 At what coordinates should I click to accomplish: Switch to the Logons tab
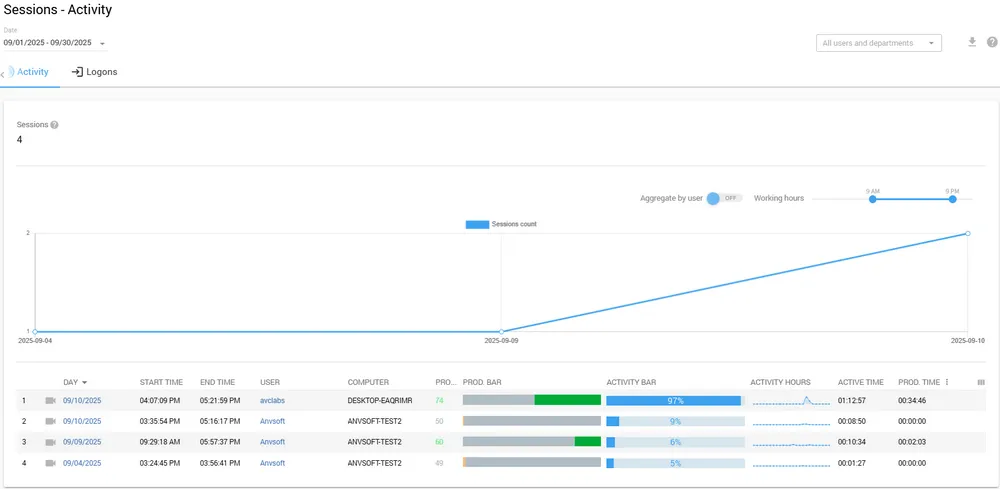point(94,72)
